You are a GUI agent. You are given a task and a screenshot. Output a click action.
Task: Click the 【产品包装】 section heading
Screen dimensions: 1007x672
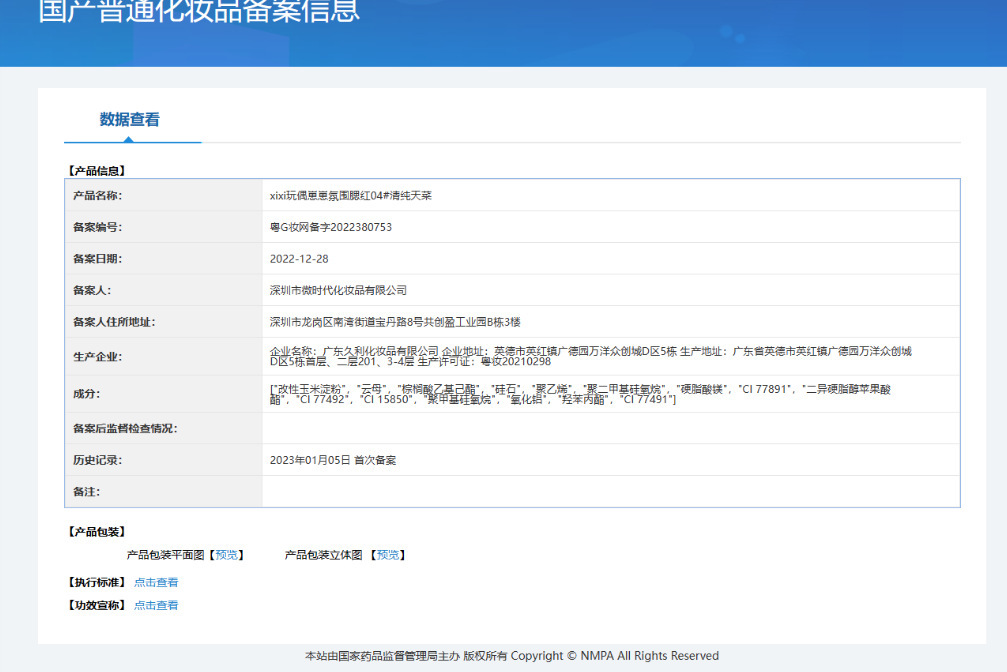click(97, 532)
